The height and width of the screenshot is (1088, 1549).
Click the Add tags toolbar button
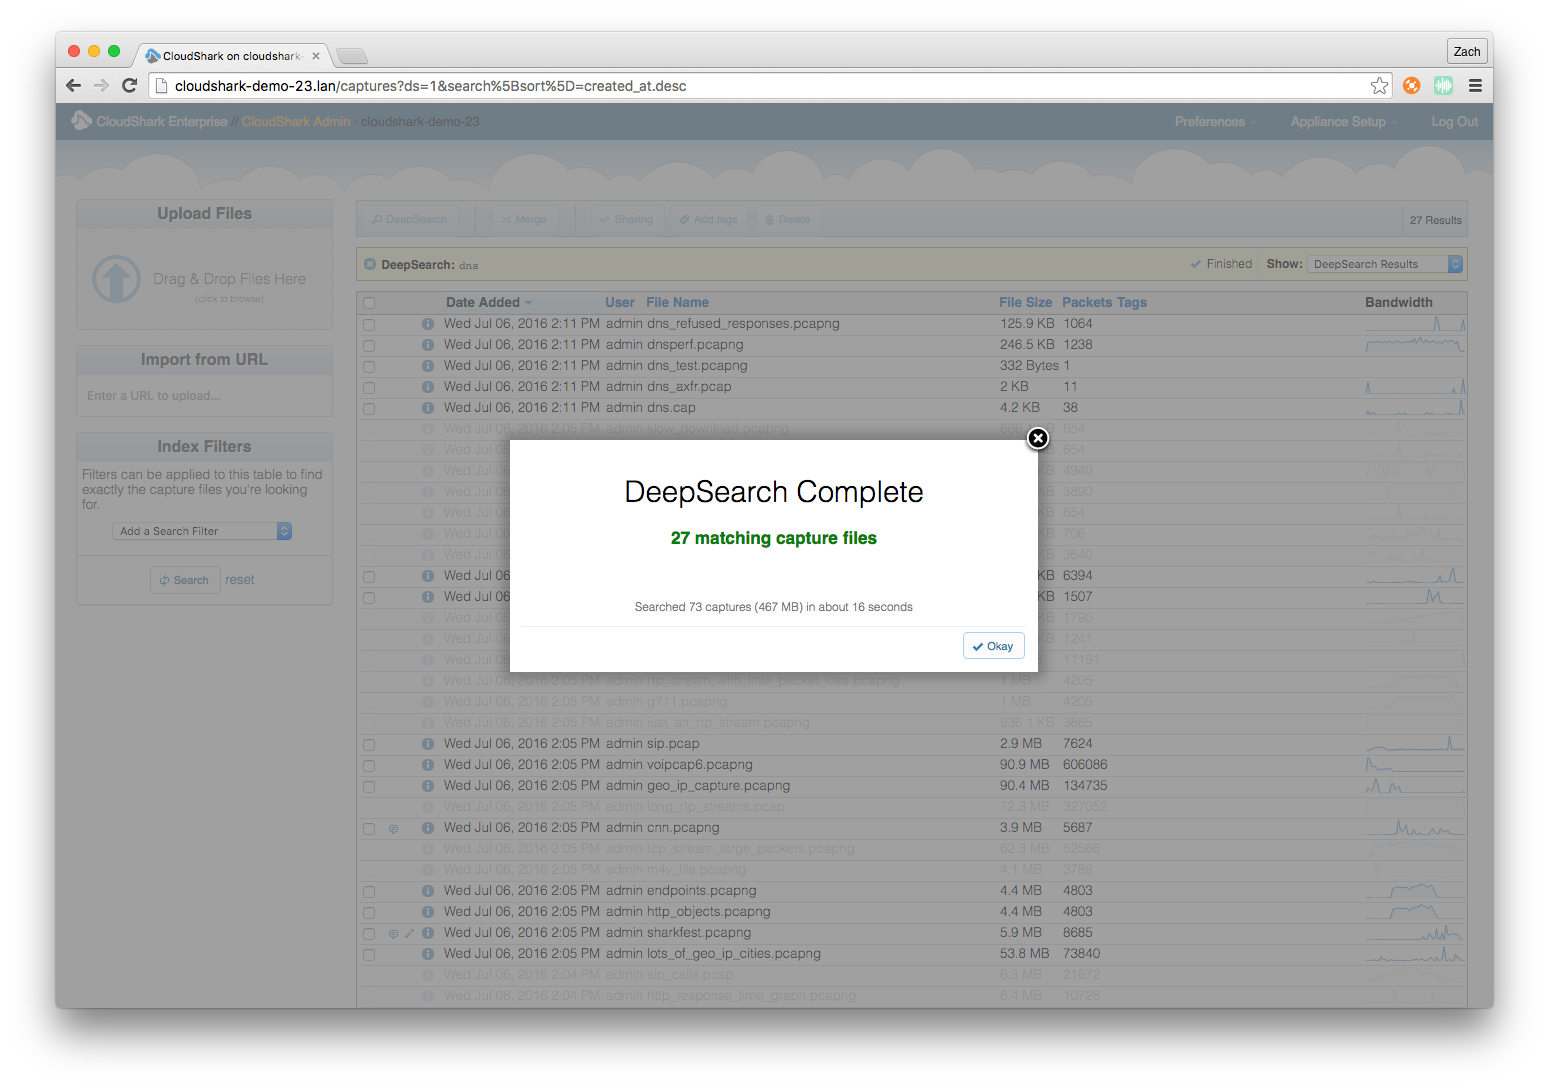point(708,220)
